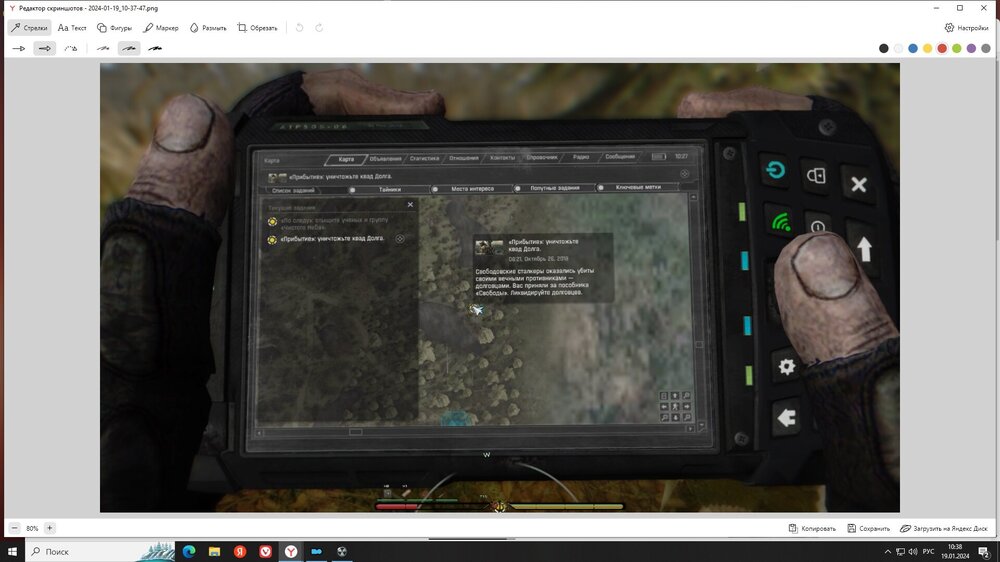Click the Список заданий button
This screenshot has width=1000, height=562.
click(293, 190)
